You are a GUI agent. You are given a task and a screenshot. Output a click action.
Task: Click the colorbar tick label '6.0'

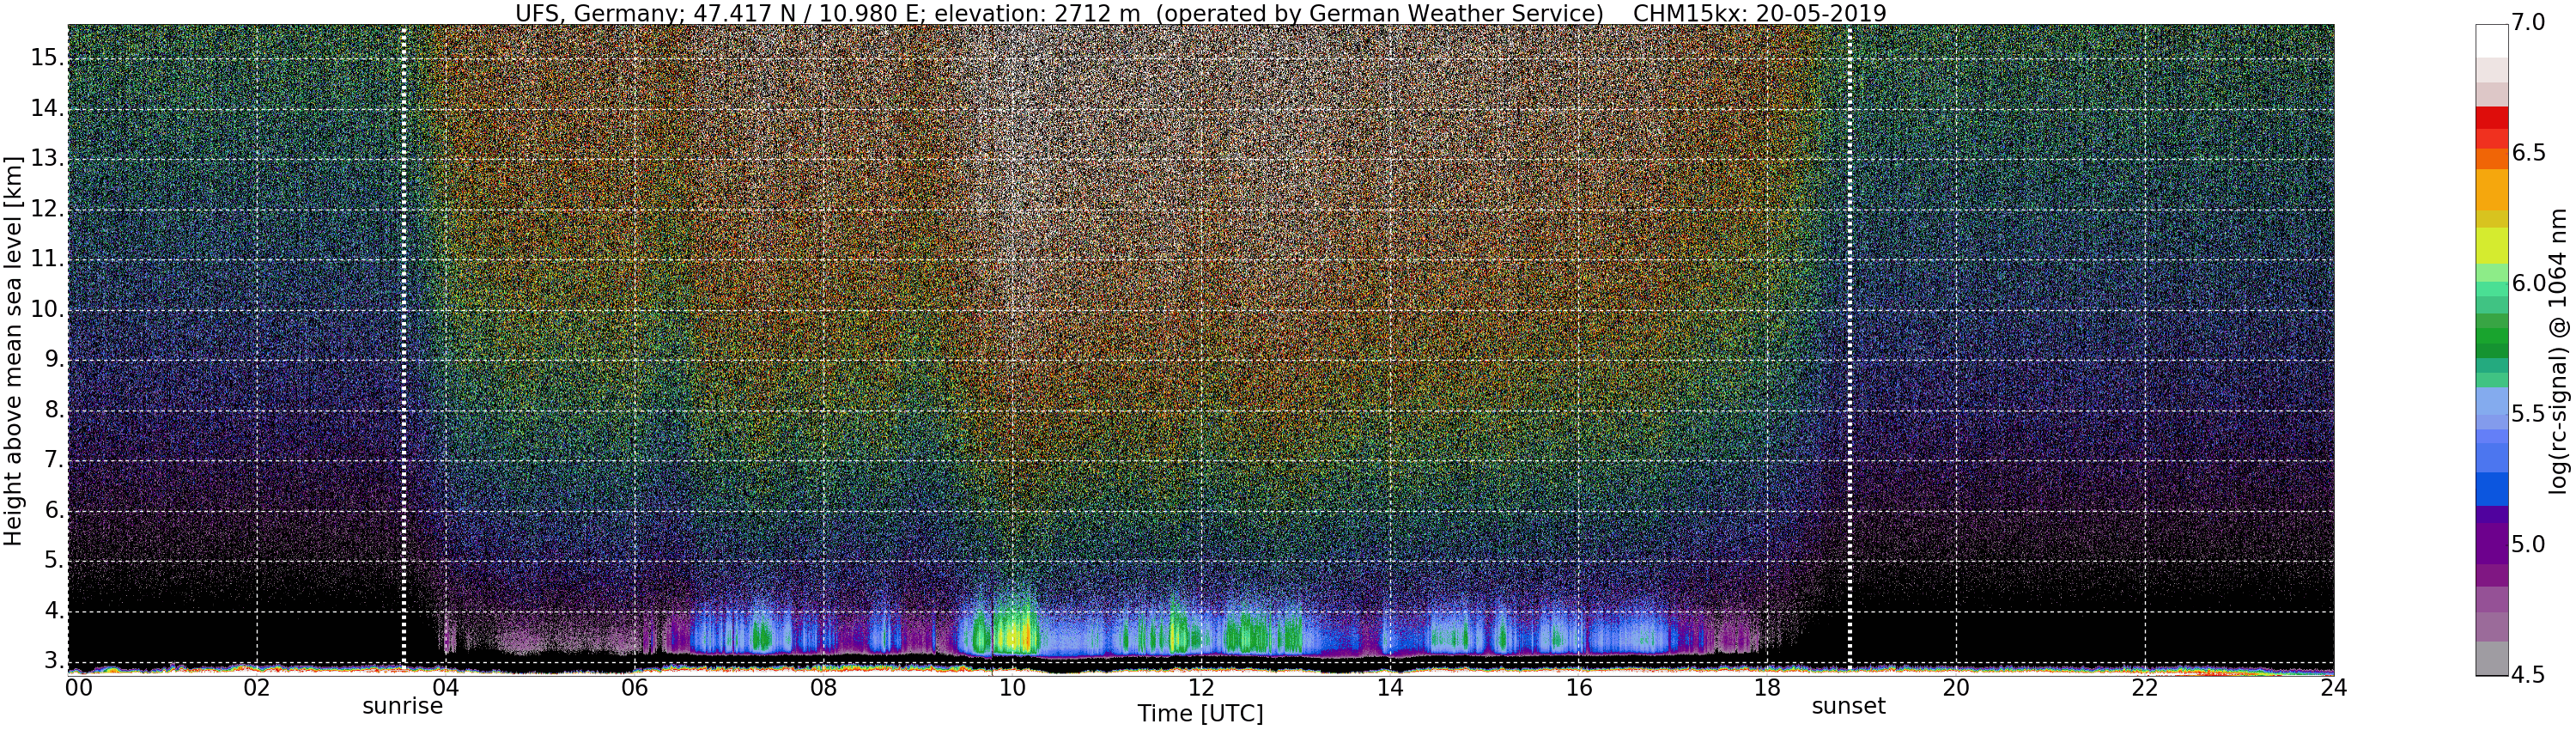pyautogui.click(x=2530, y=283)
